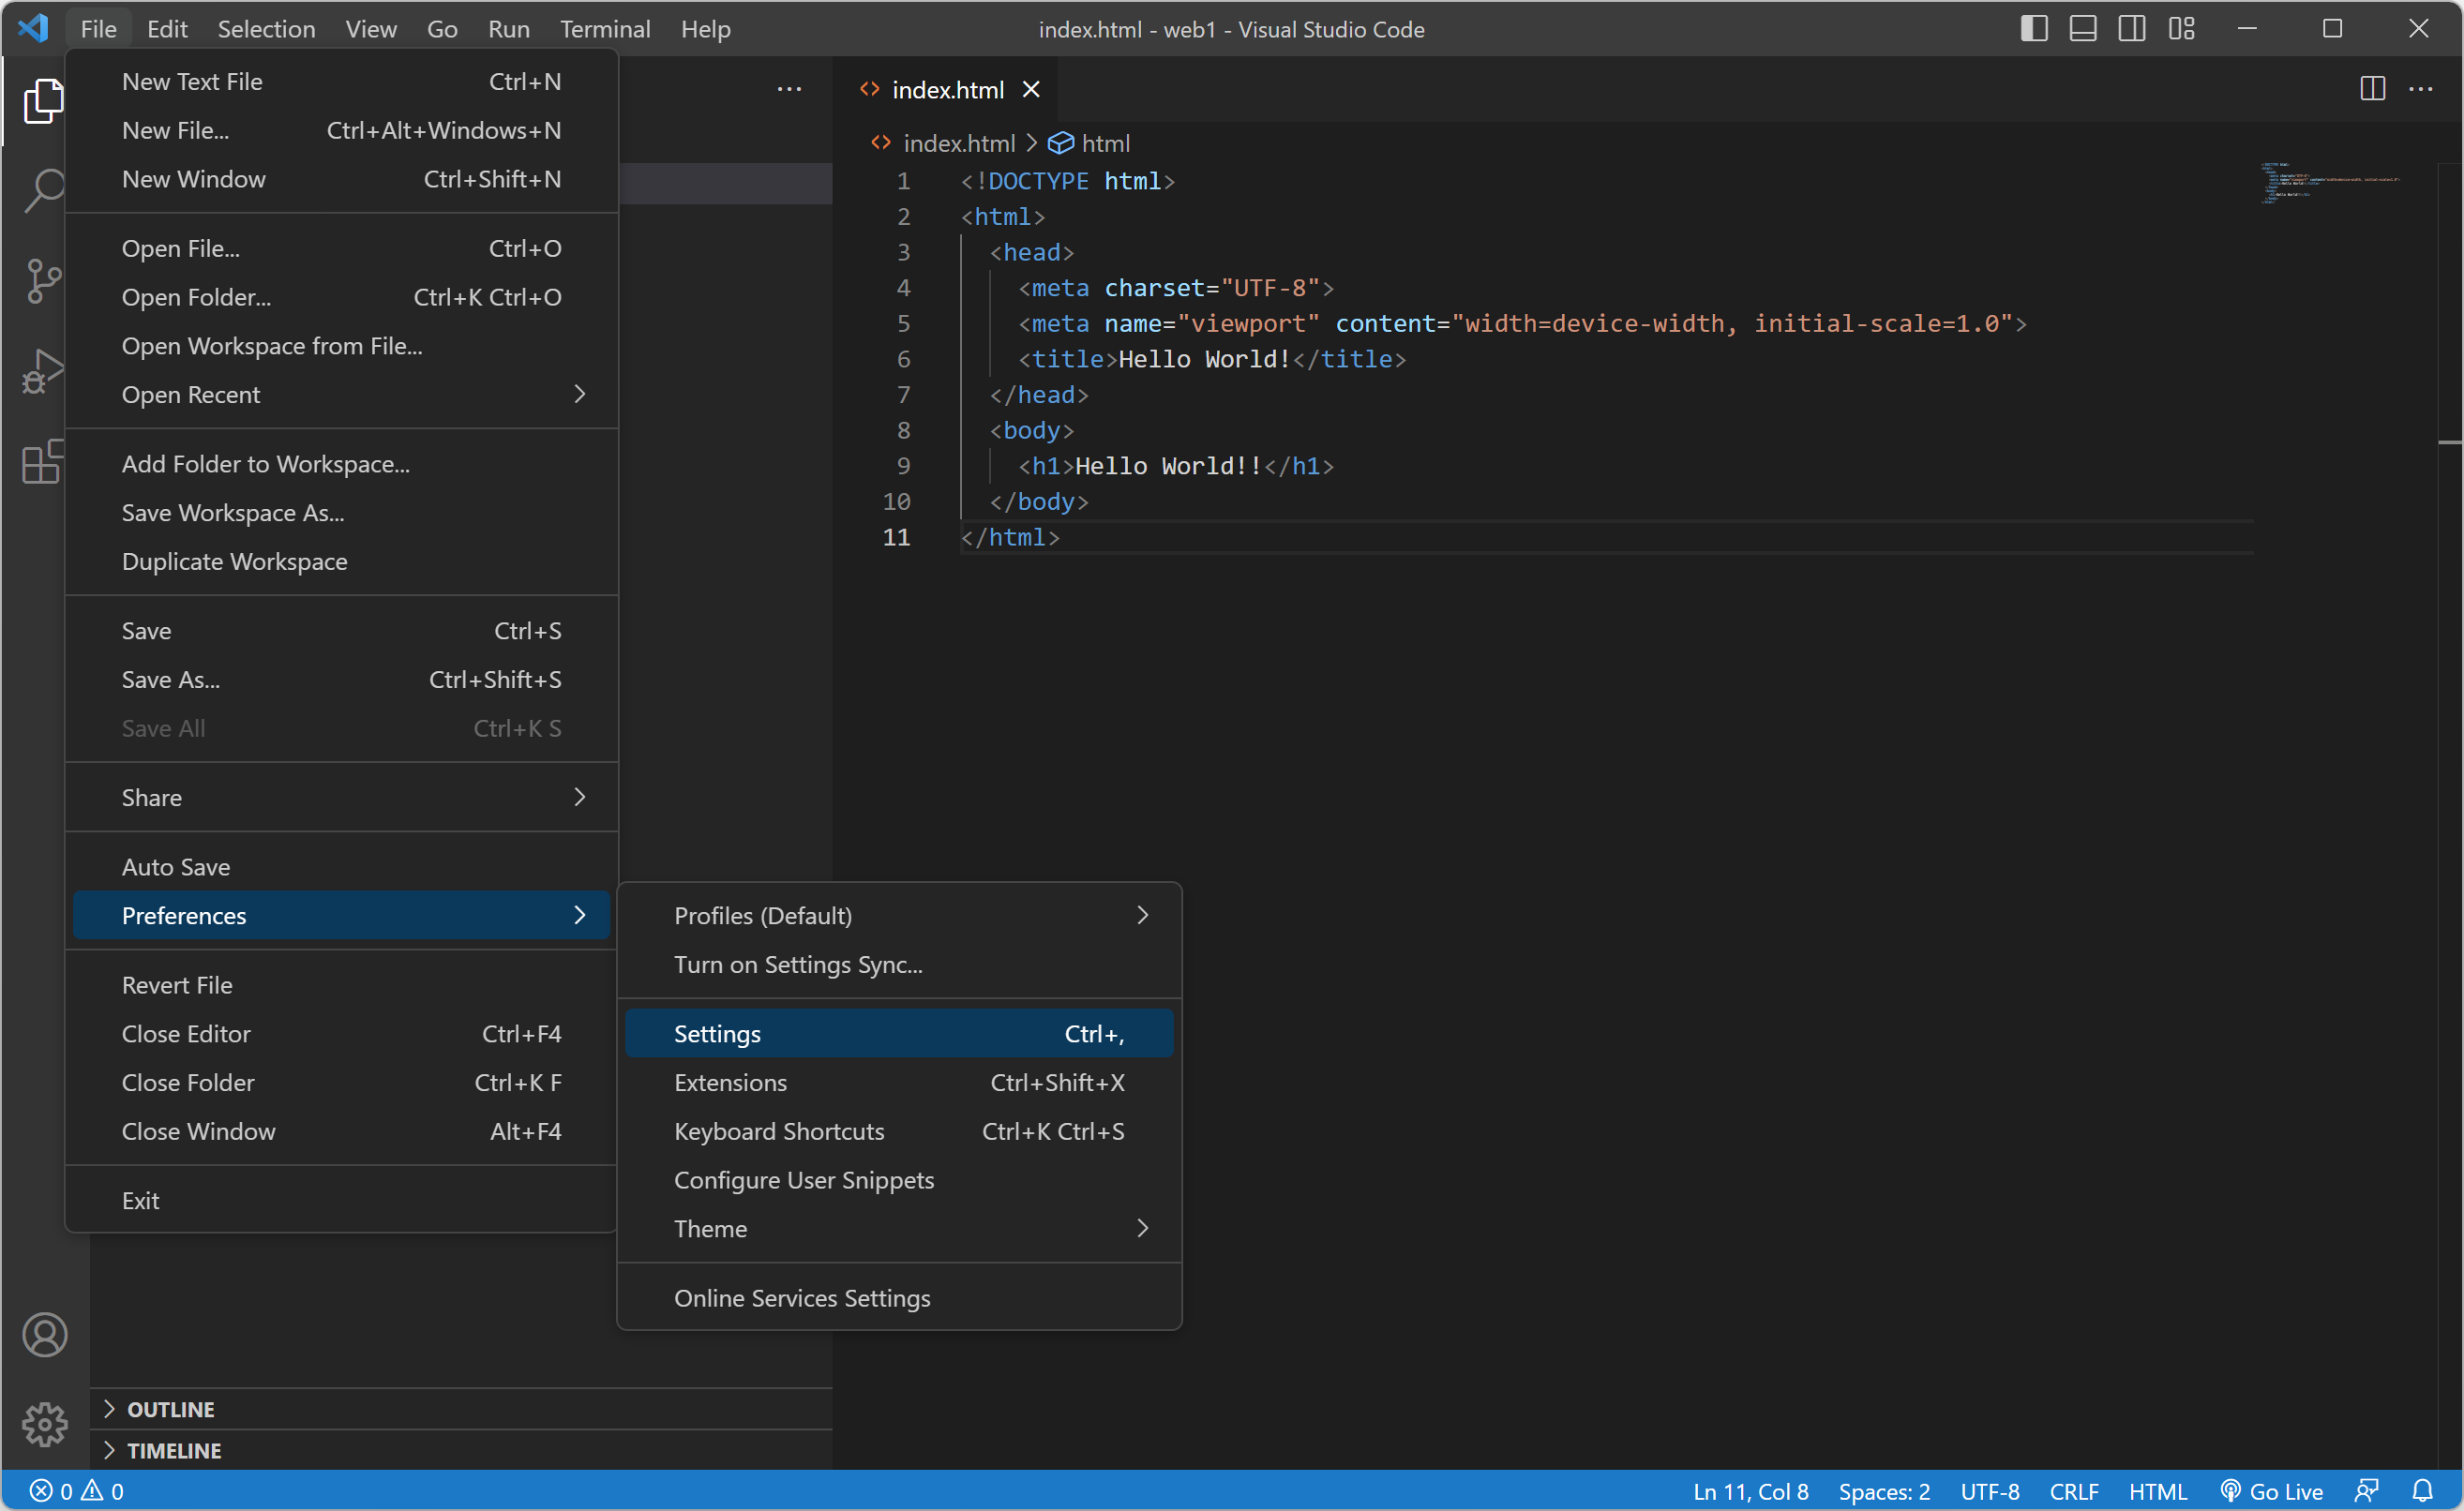2464x1511 pixels.
Task: Click the Manage gear icon
Action: coord(44,1424)
